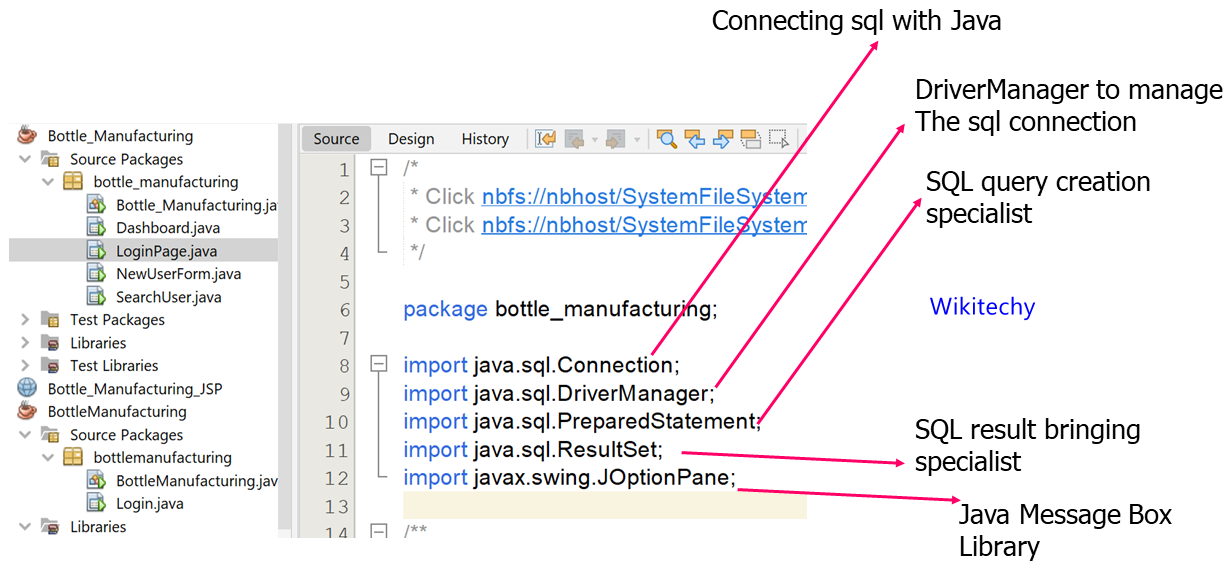Click Find Next Occurrence arrow icon
The width and height of the screenshot is (1229, 568).
coord(723,139)
